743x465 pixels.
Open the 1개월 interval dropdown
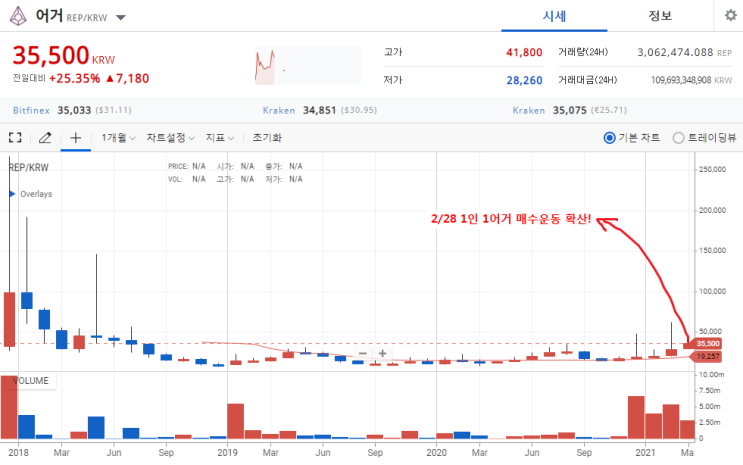pyautogui.click(x=118, y=138)
